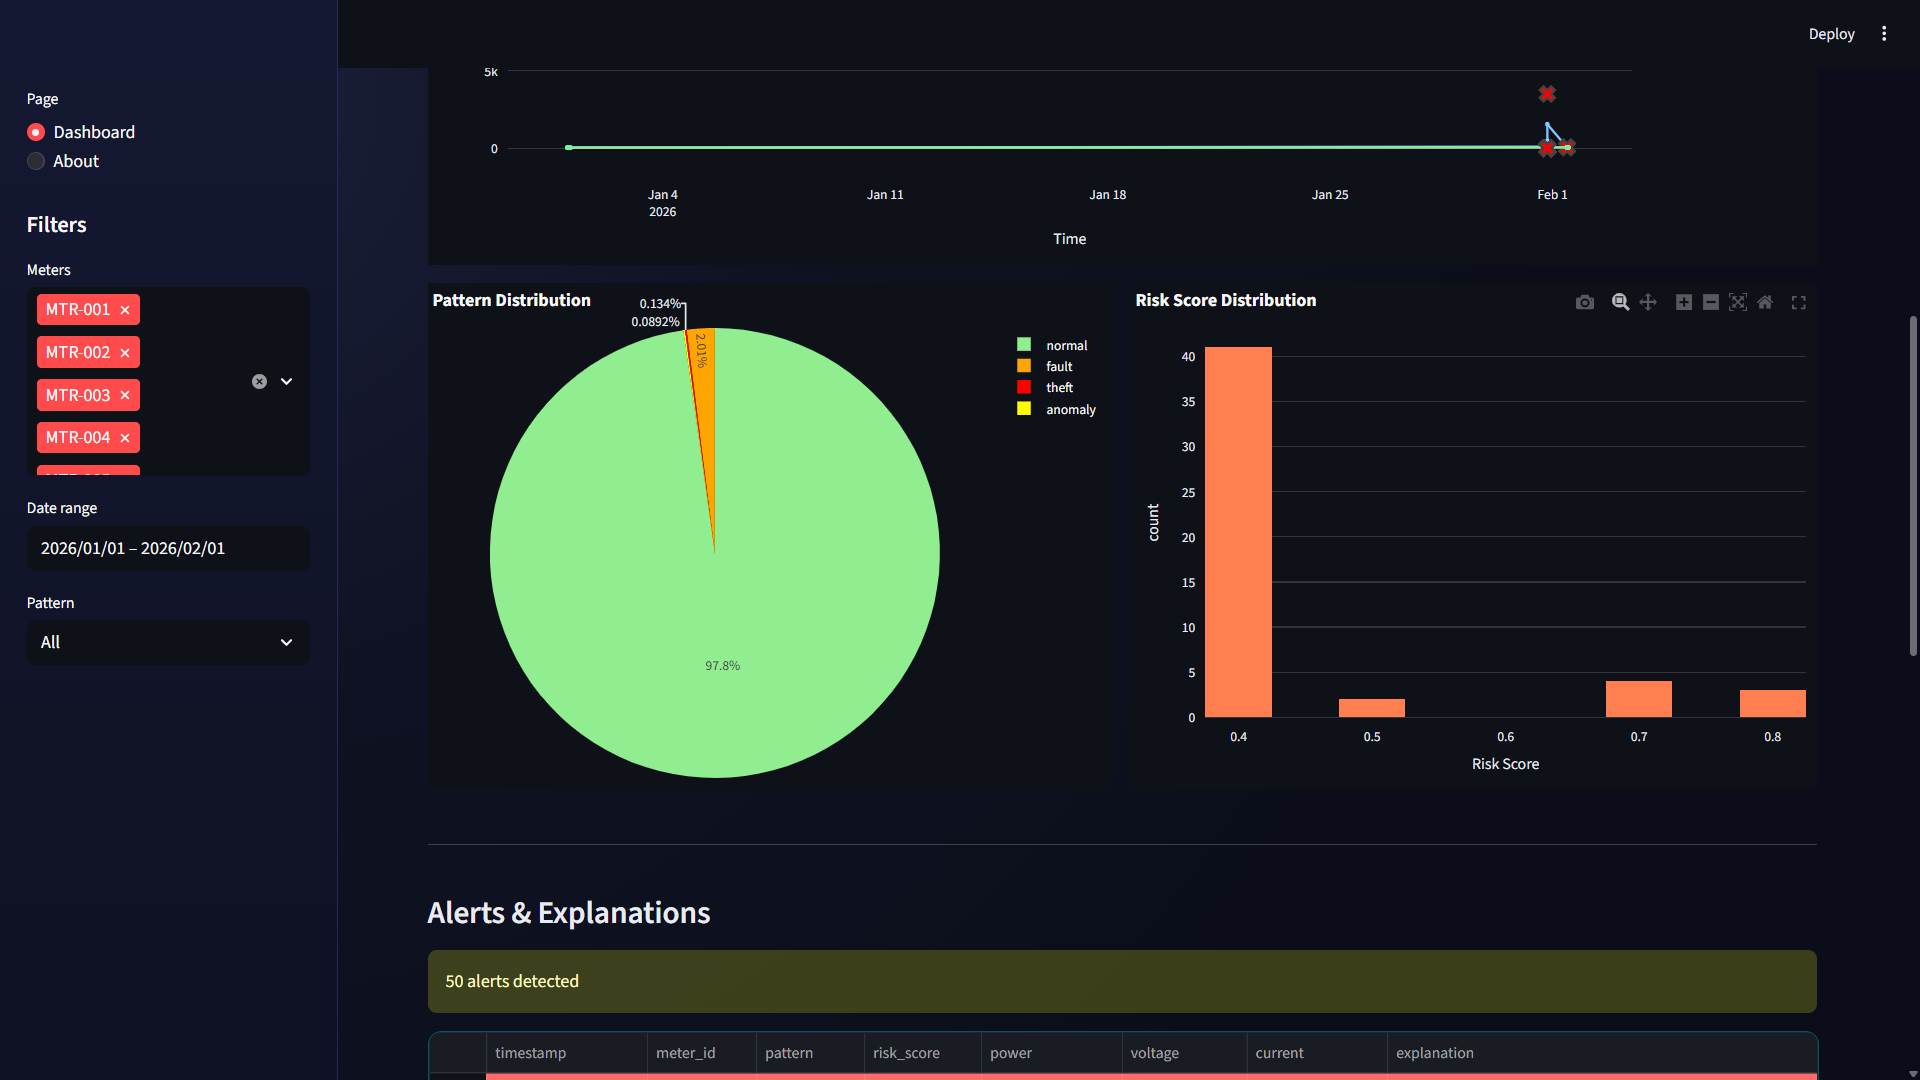
Task: Open the three-dot settings menu
Action: coord(1884,33)
